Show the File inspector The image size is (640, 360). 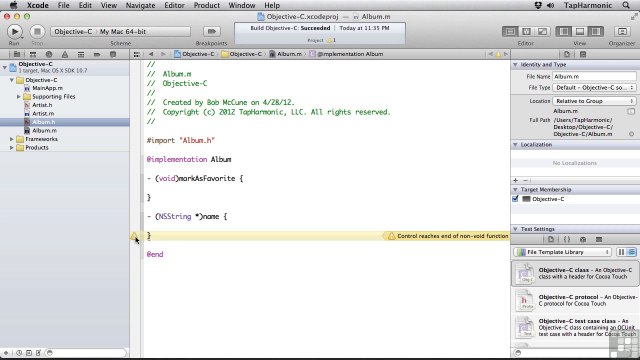tap(567, 54)
